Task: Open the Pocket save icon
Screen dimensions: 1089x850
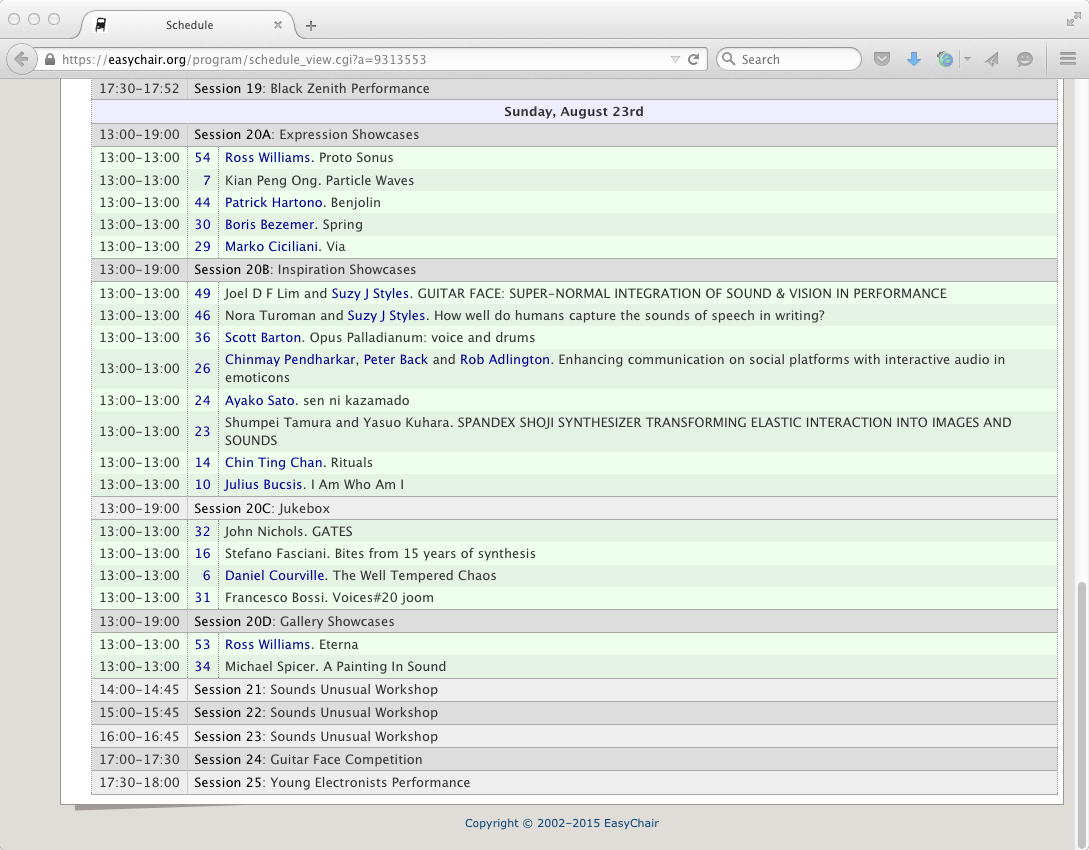Action: (882, 59)
